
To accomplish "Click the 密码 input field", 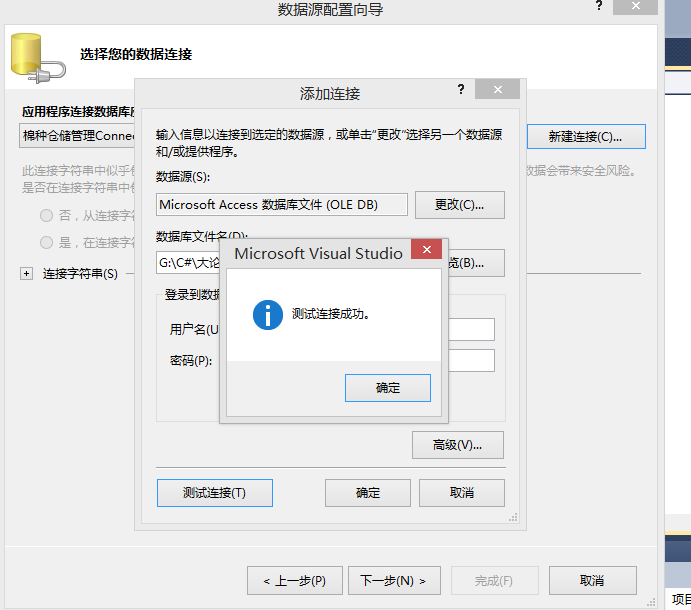I will pos(471,361).
